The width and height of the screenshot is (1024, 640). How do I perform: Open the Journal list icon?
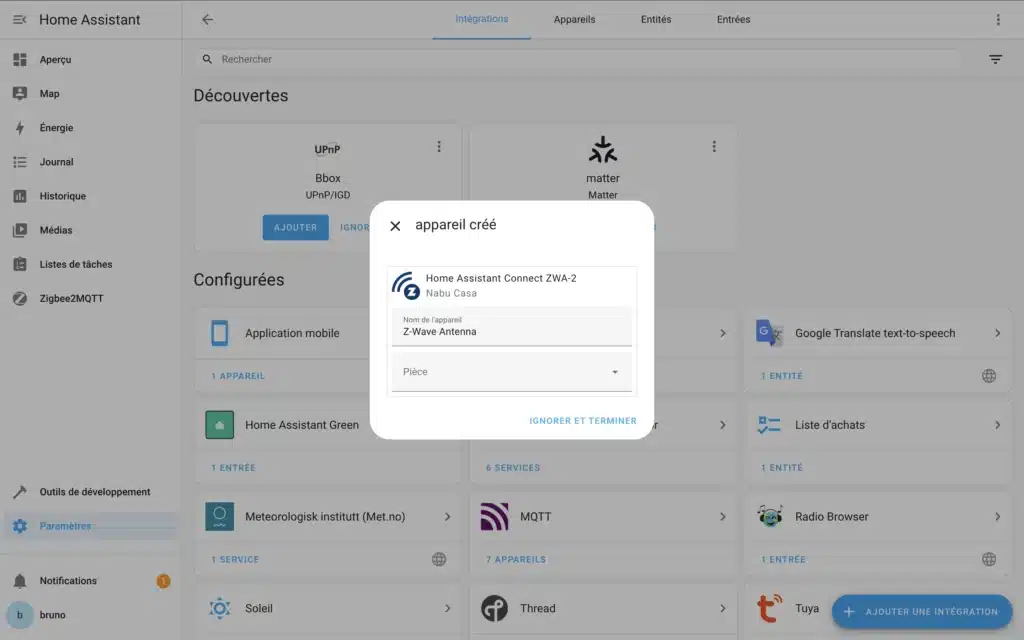[x=20, y=161]
